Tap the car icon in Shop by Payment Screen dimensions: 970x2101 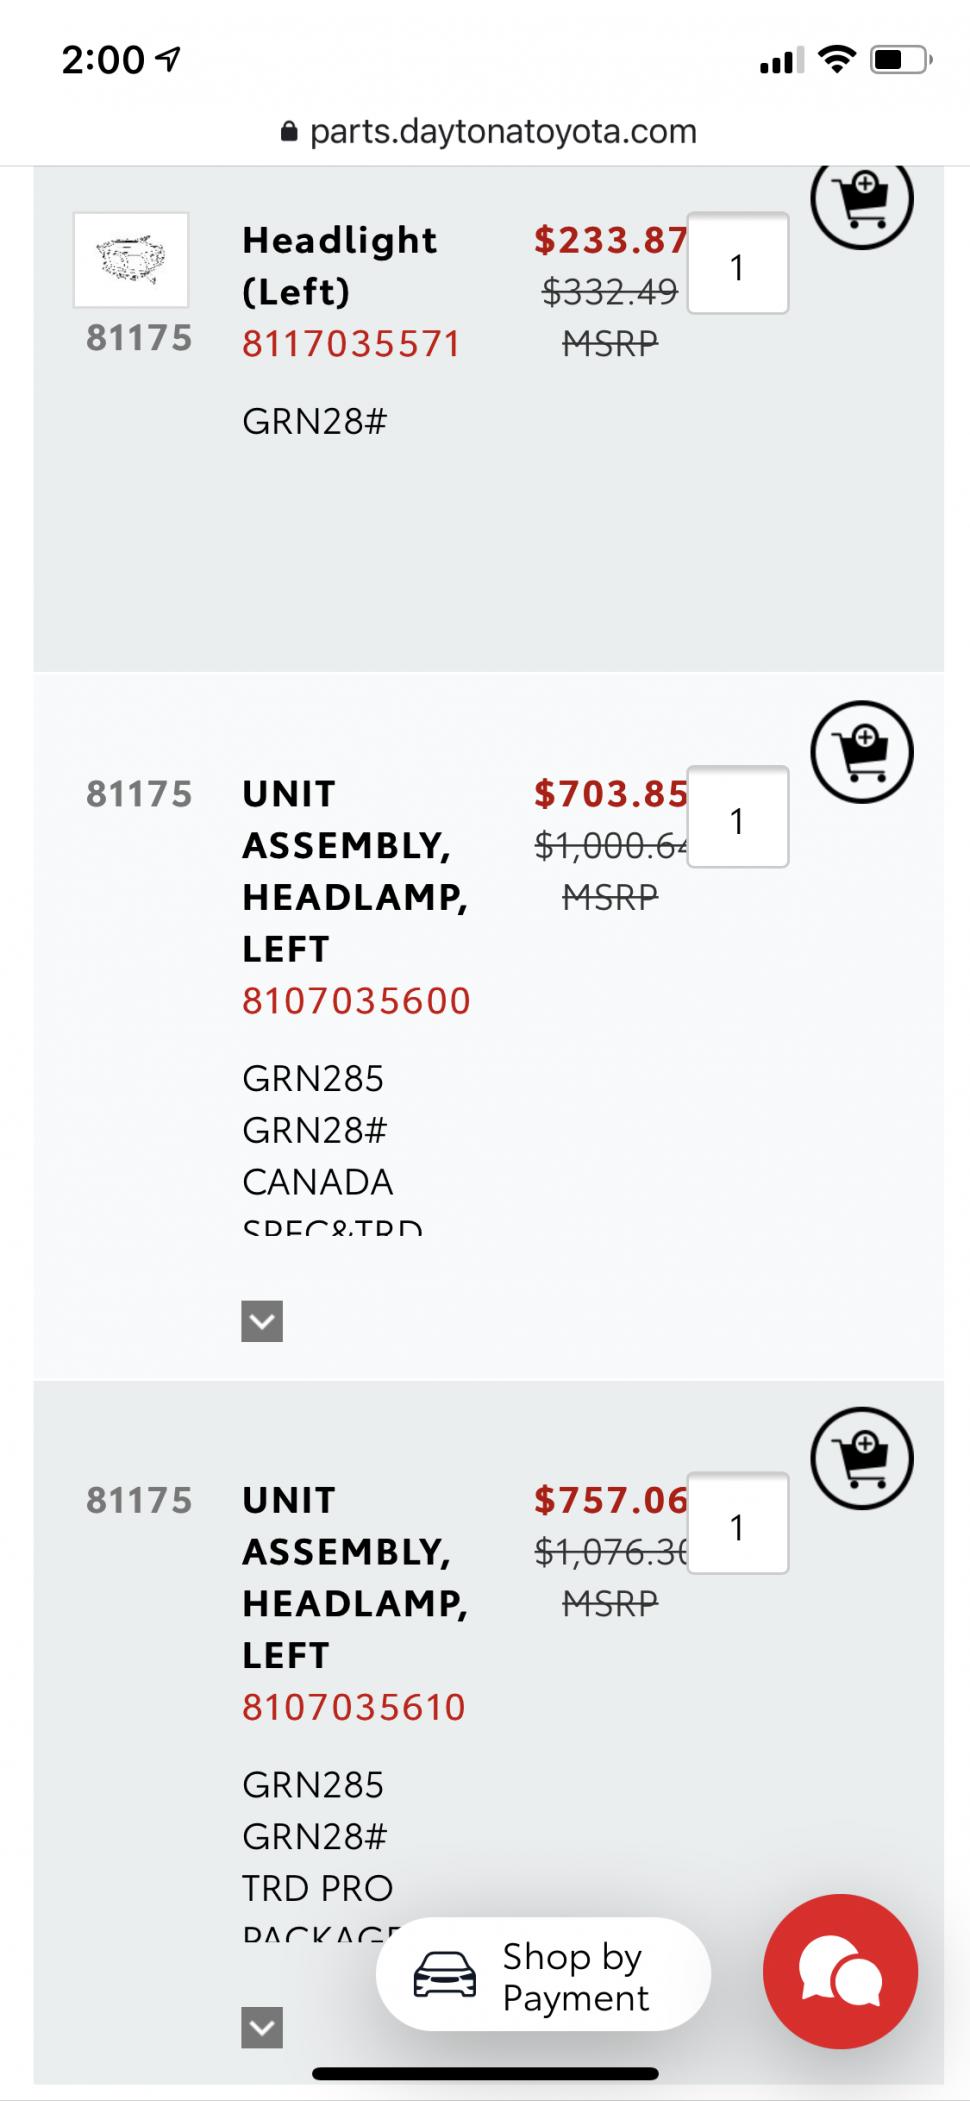(x=445, y=1975)
